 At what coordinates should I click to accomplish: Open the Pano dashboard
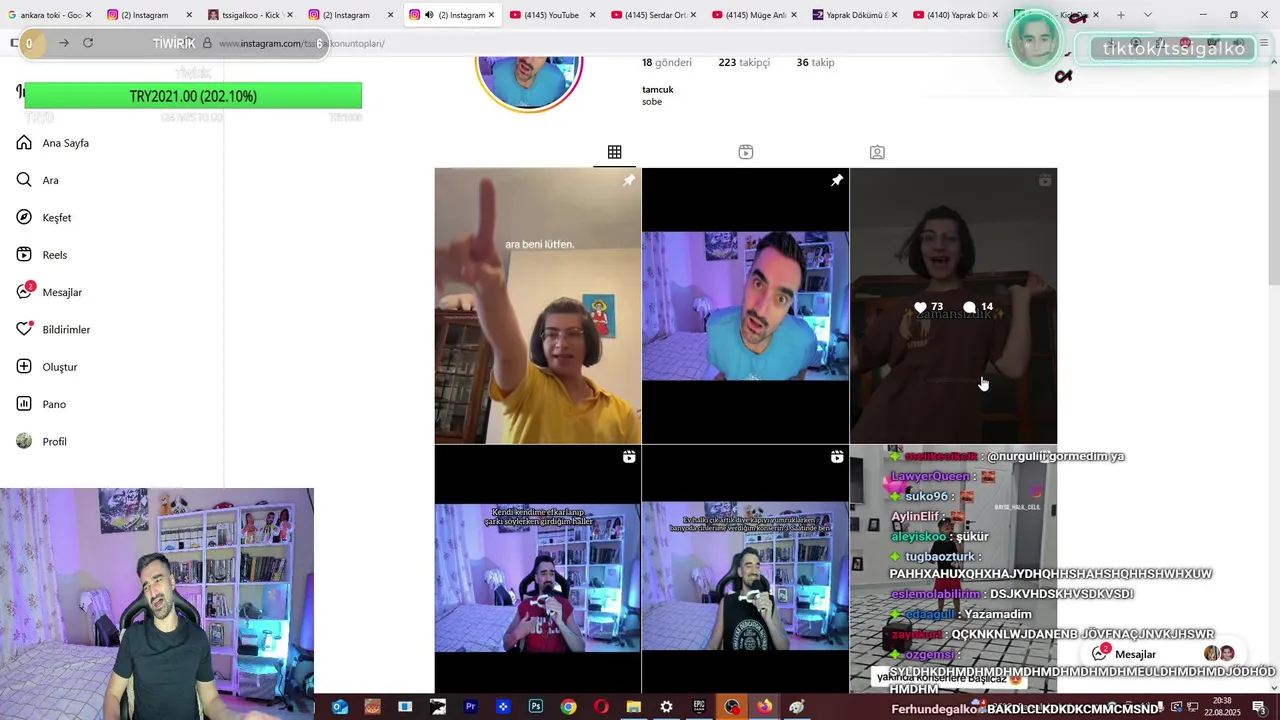click(41, 404)
